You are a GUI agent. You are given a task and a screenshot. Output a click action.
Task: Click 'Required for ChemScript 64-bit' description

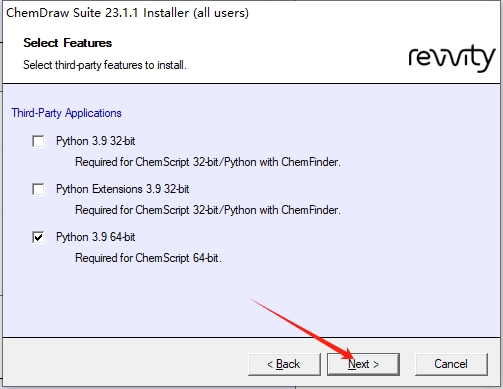148,258
